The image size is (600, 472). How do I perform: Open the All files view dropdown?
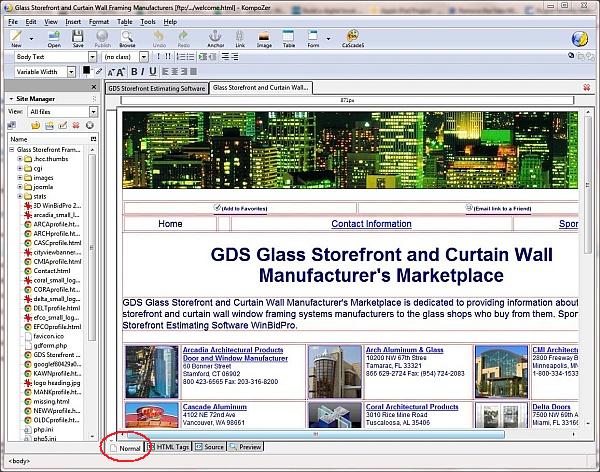93,112
